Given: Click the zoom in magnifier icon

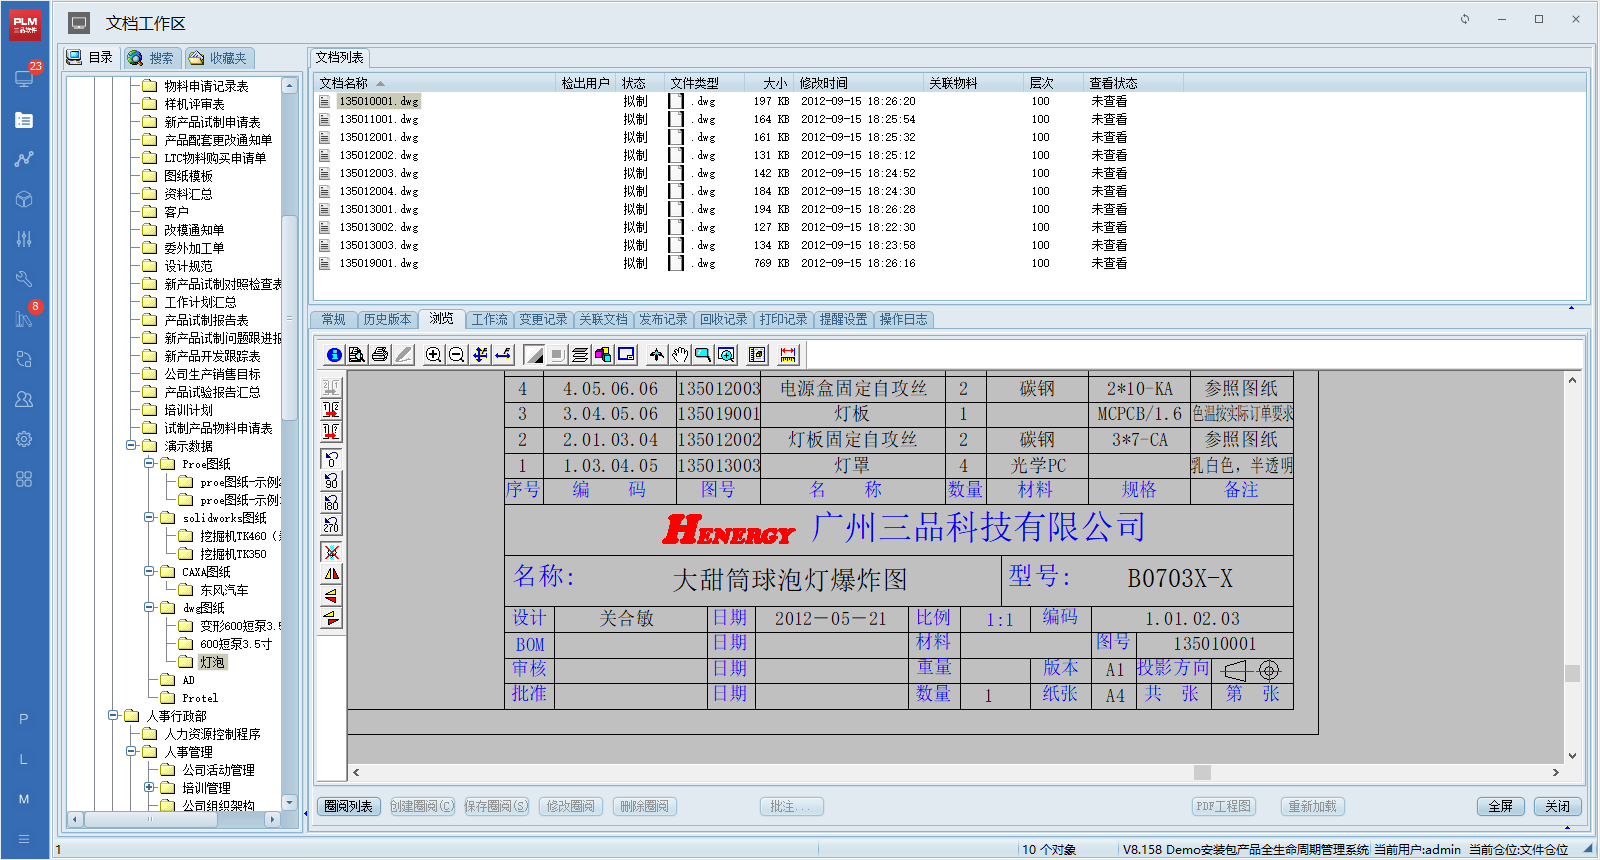Looking at the screenshot, I should 433,354.
